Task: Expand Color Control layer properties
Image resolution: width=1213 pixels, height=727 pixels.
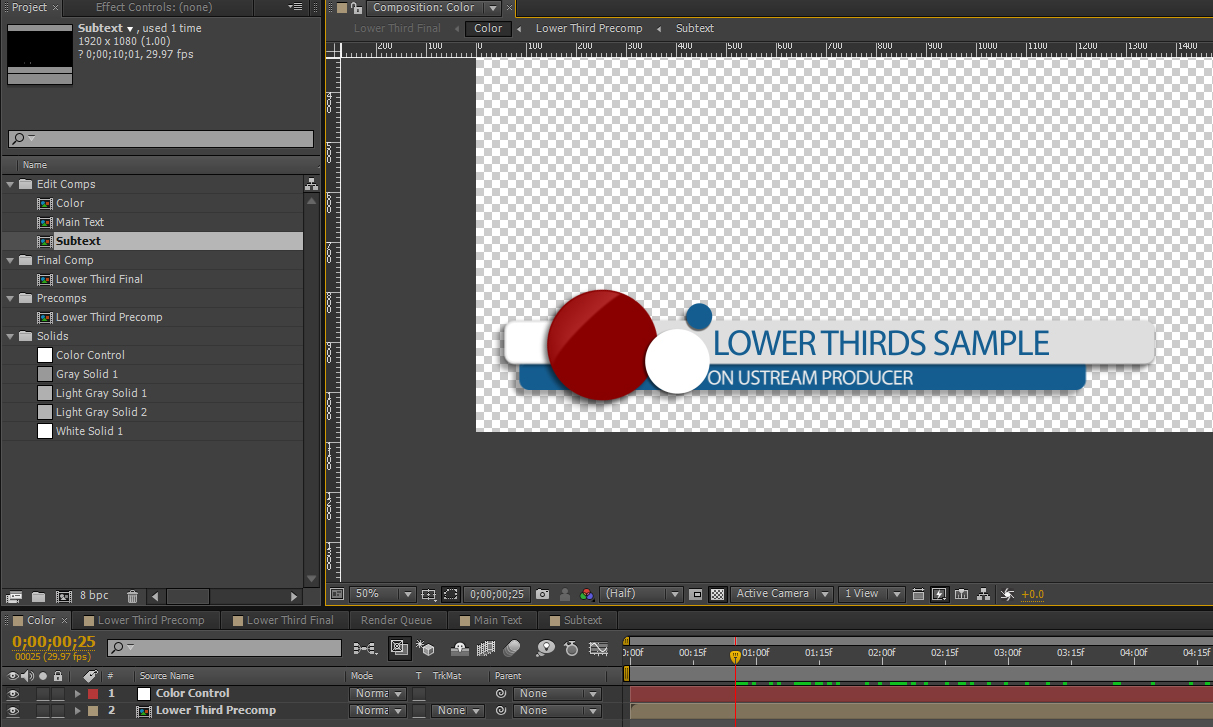Action: [78, 693]
